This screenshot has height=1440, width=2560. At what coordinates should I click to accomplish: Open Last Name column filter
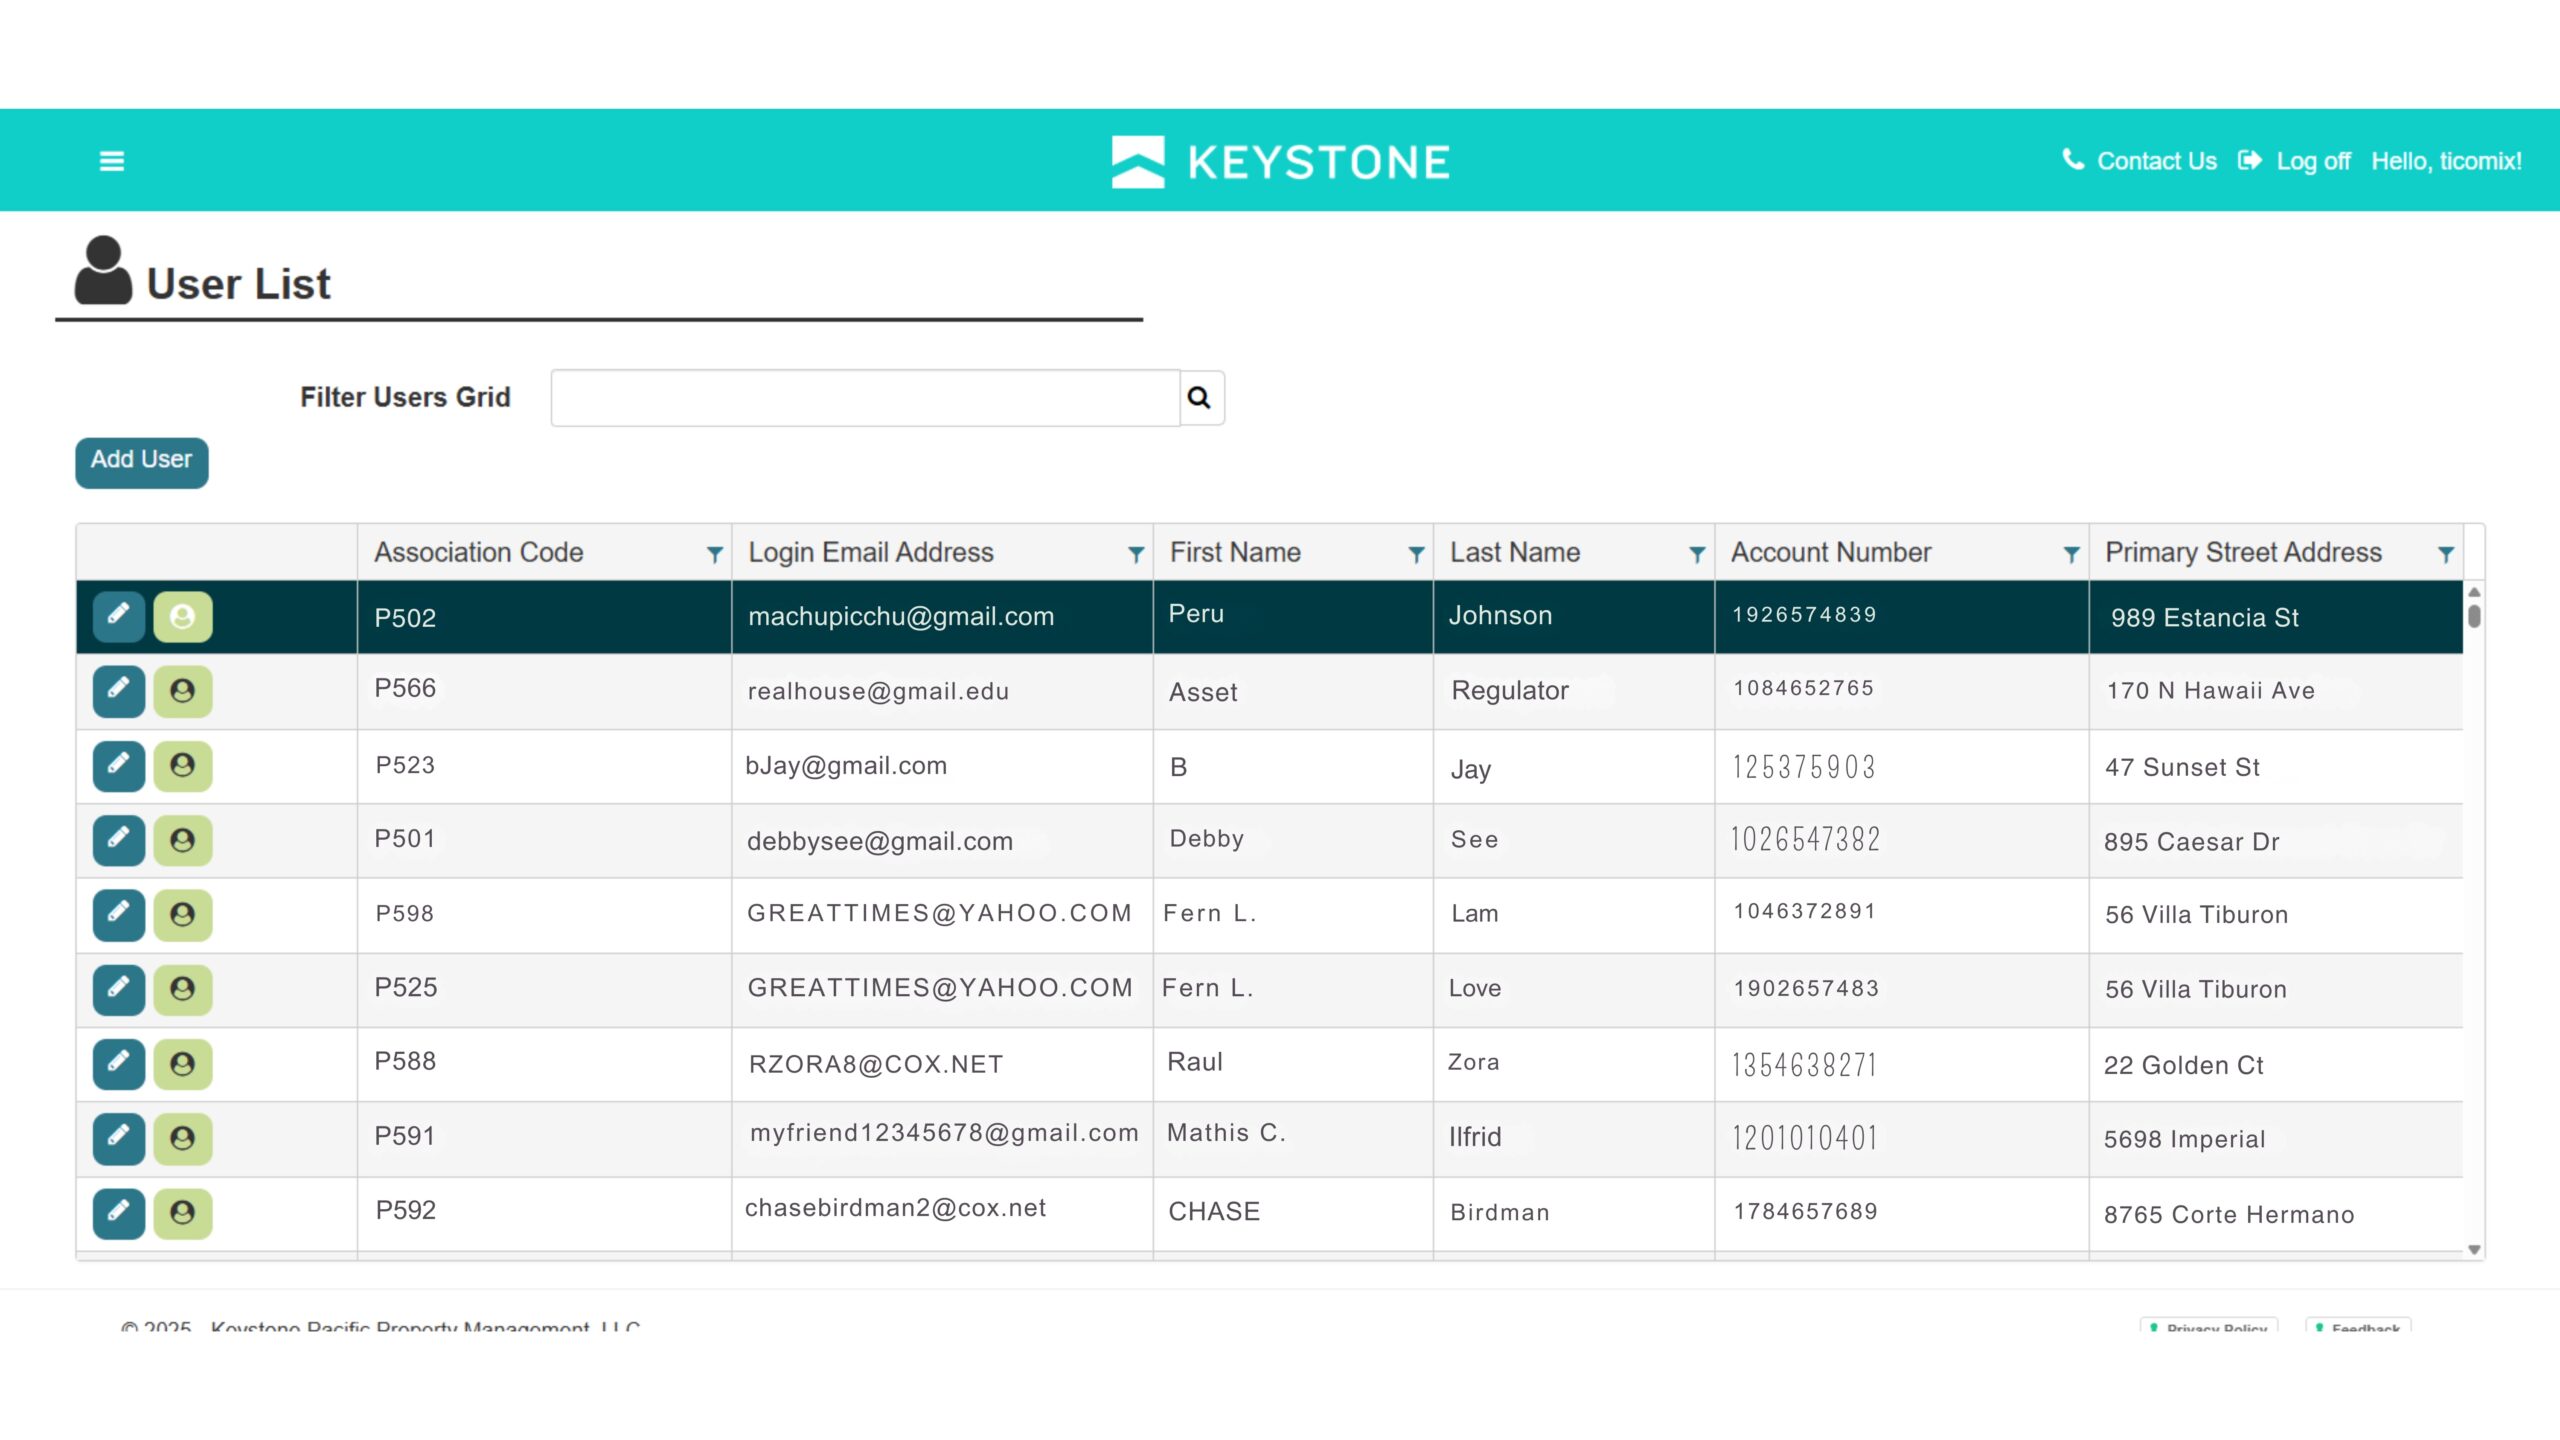1697,554
